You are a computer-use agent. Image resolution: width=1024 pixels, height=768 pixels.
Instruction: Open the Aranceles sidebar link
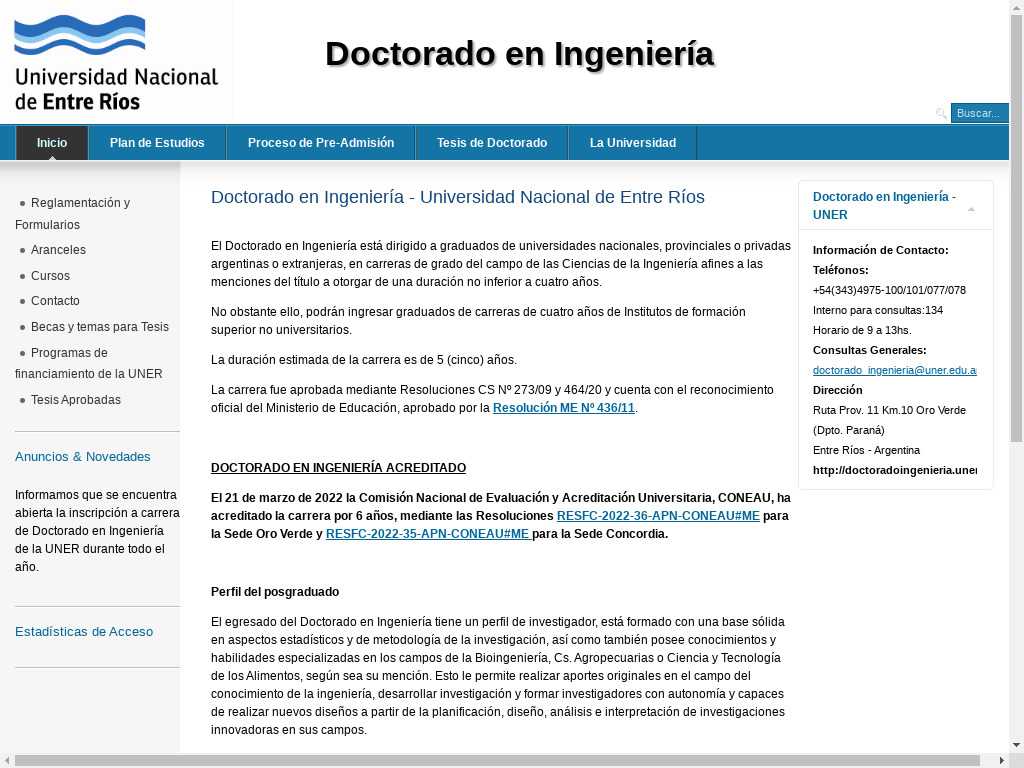click(x=58, y=249)
